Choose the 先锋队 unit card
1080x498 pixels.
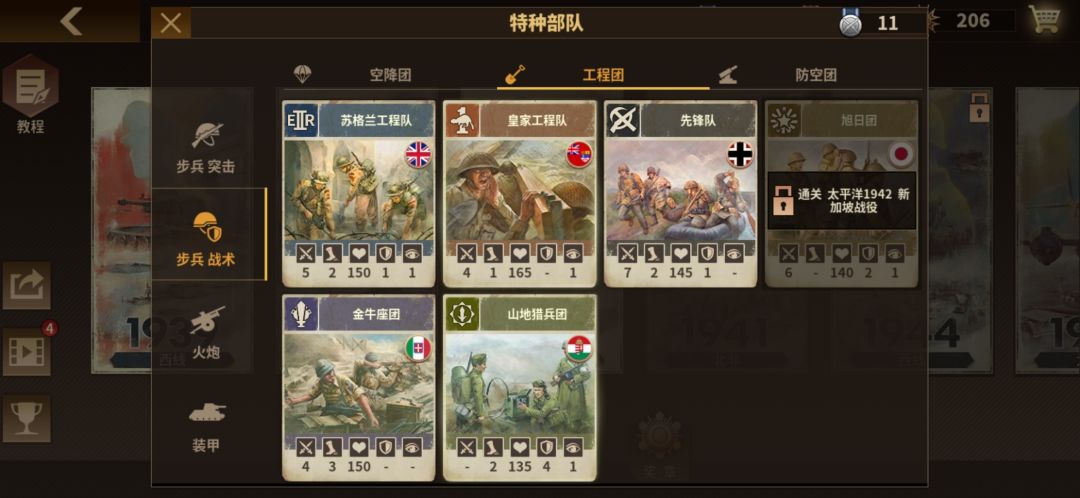(681, 194)
